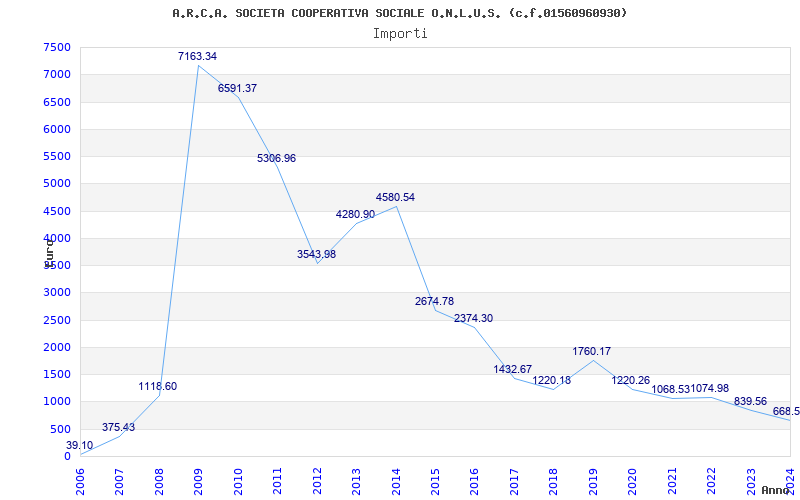Select the 1760.17 data label
Screen dimensions: 800x500
592,352
